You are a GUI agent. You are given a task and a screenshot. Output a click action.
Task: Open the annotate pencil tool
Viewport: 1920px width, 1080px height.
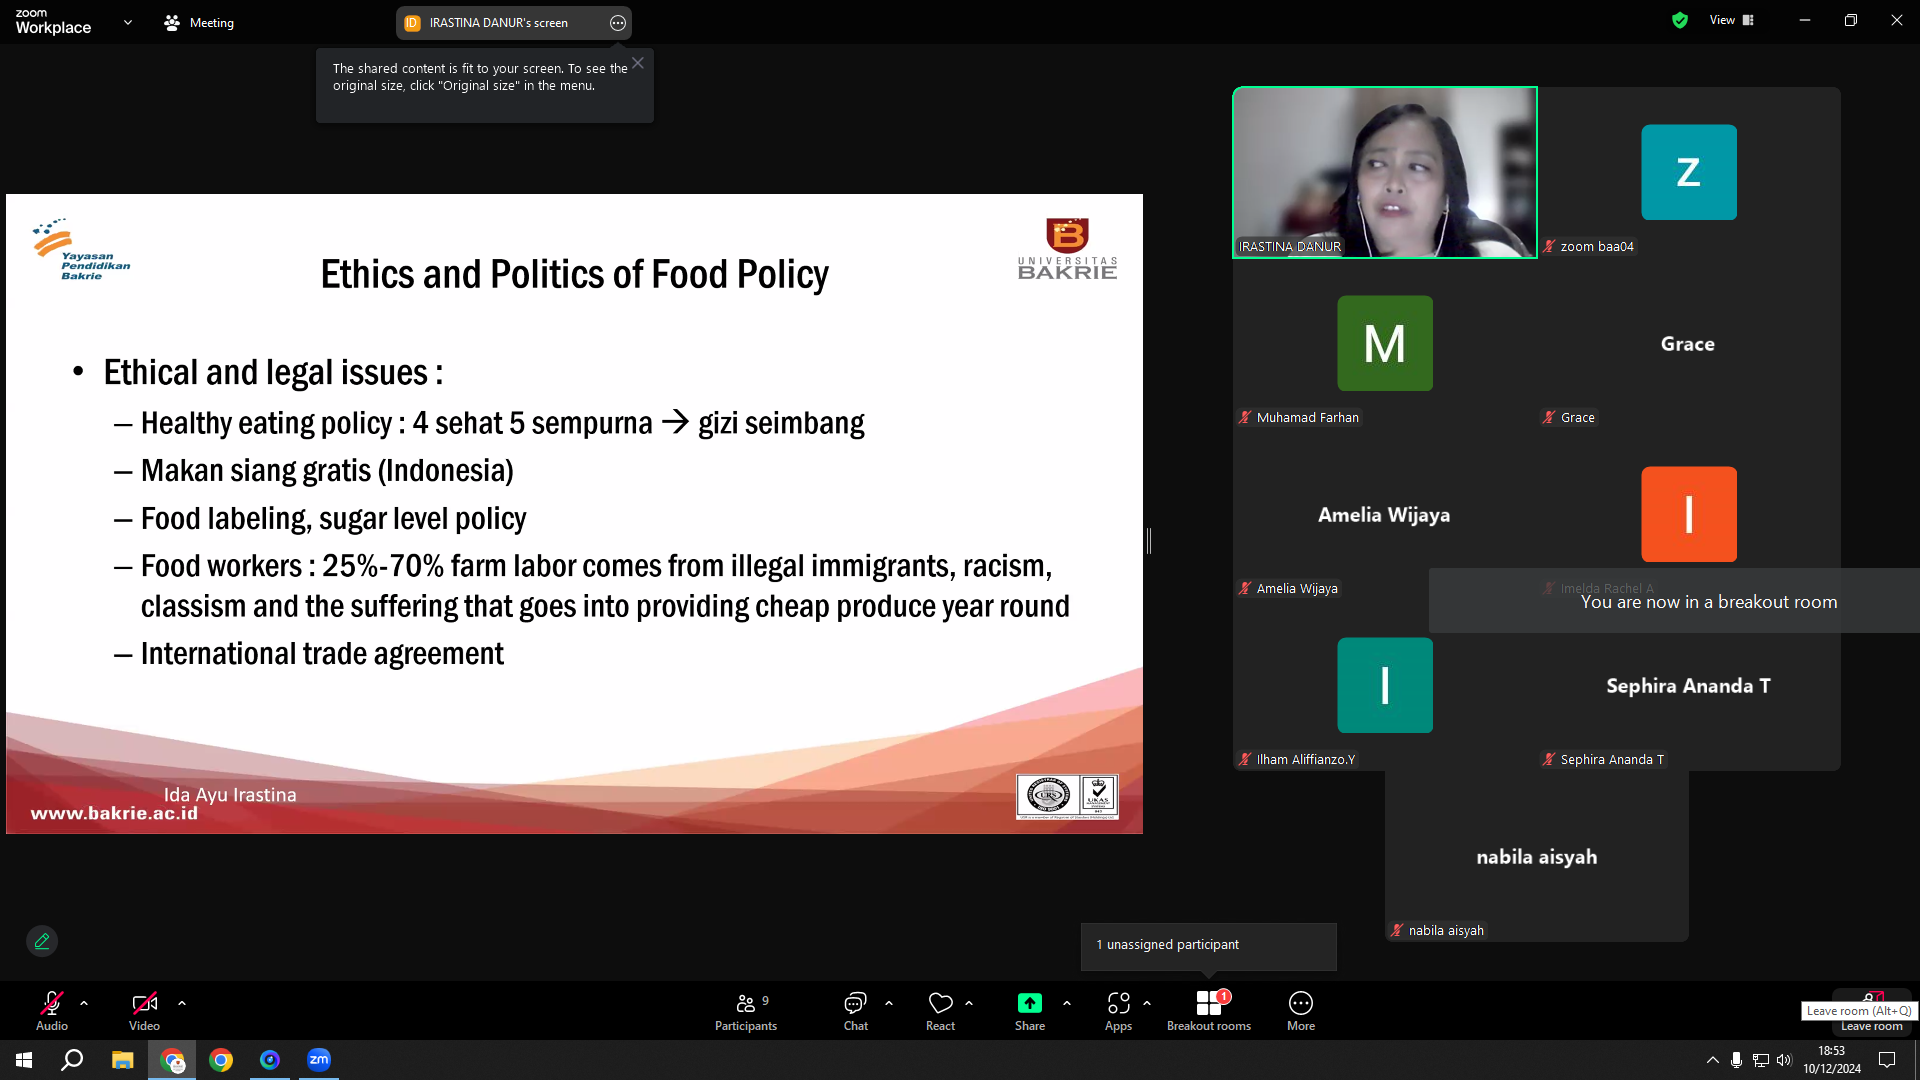42,941
